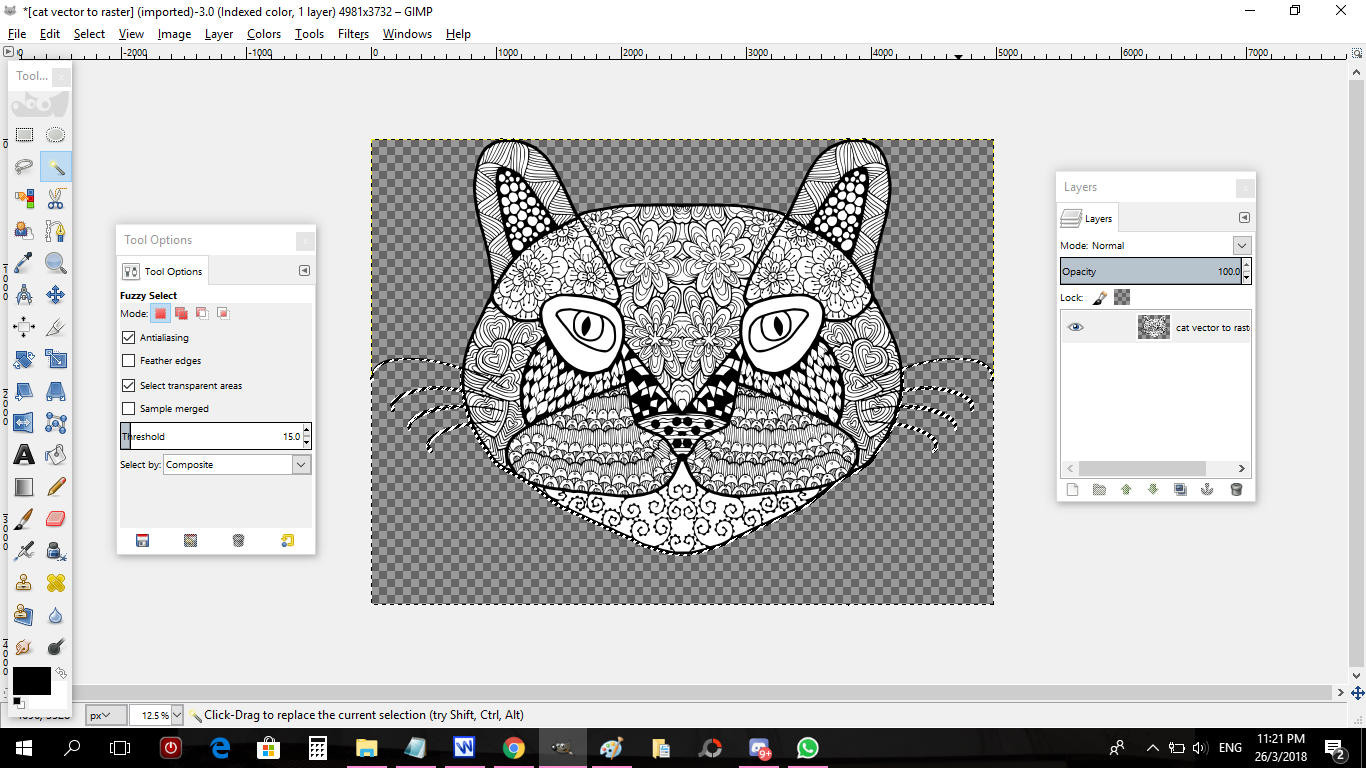Select the Scale tool
This screenshot has height=768, width=1366.
(x=56, y=359)
